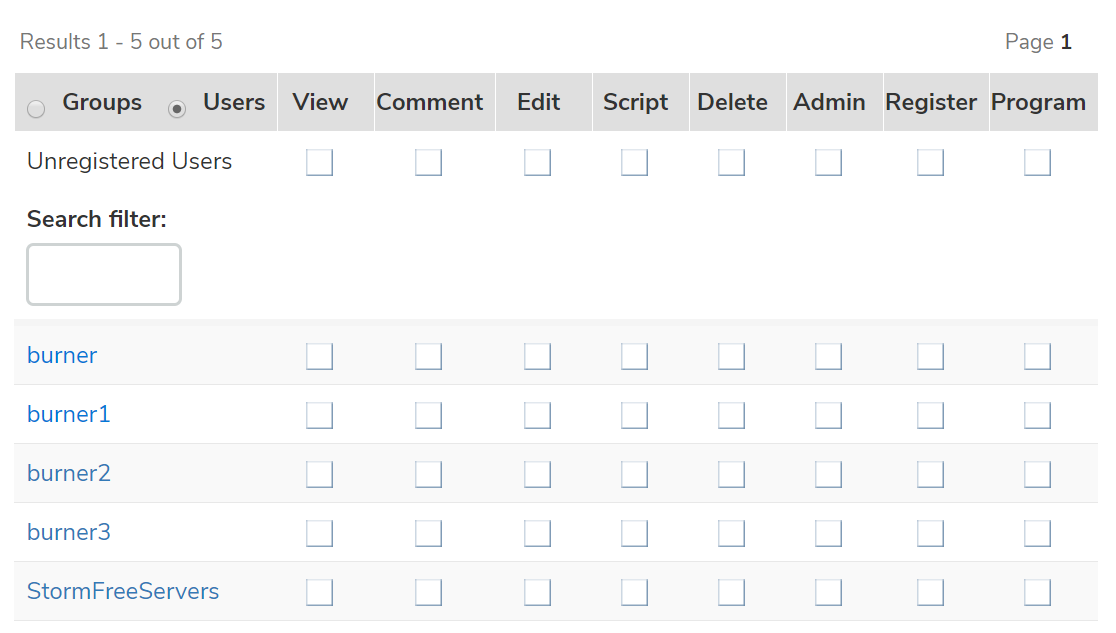This screenshot has height=633, width=1116.
Task: Toggle Script permission for burner3
Action: (x=634, y=533)
